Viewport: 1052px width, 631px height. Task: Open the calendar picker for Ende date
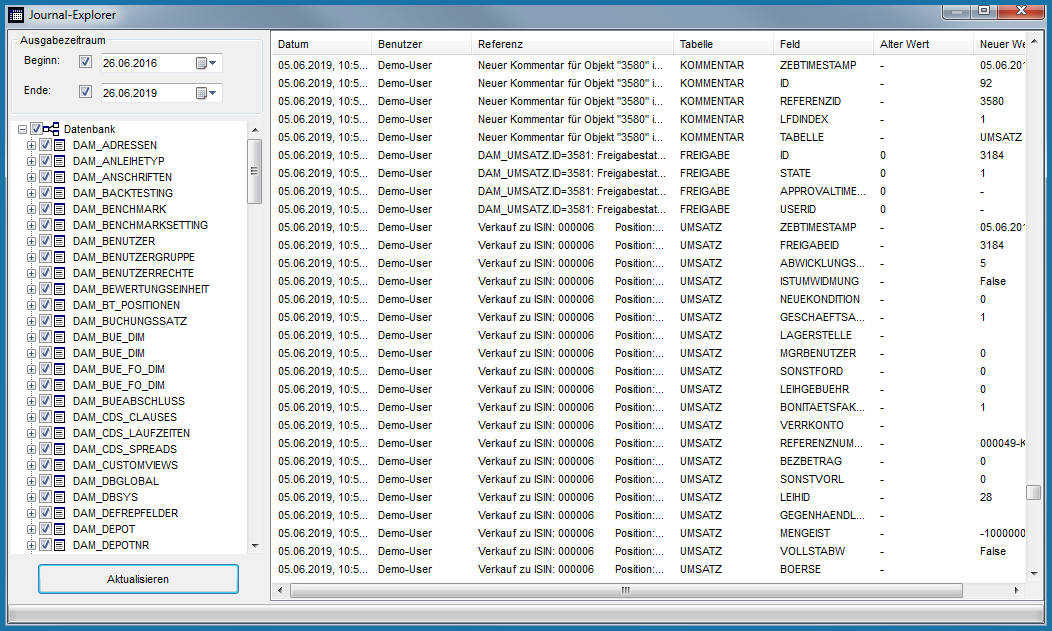tap(207, 93)
